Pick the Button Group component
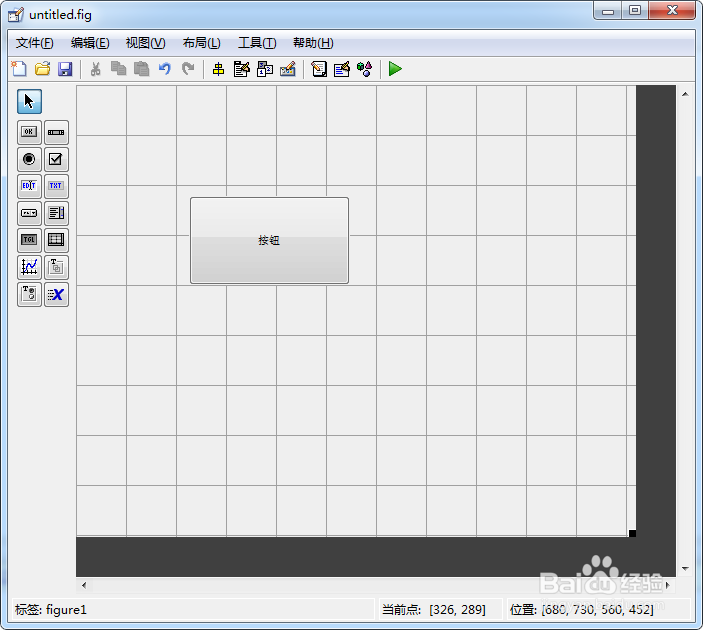Screen dimensions: 703x630 pos(29,294)
